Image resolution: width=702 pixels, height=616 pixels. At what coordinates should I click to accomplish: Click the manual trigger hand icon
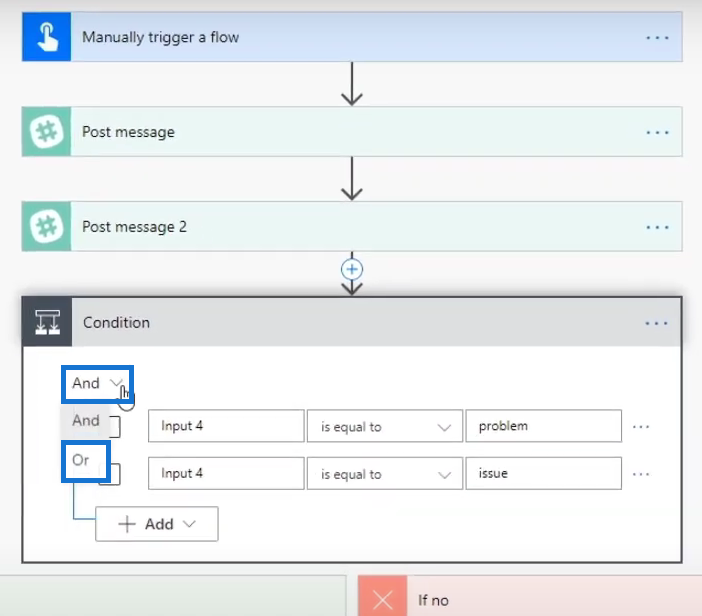point(47,37)
